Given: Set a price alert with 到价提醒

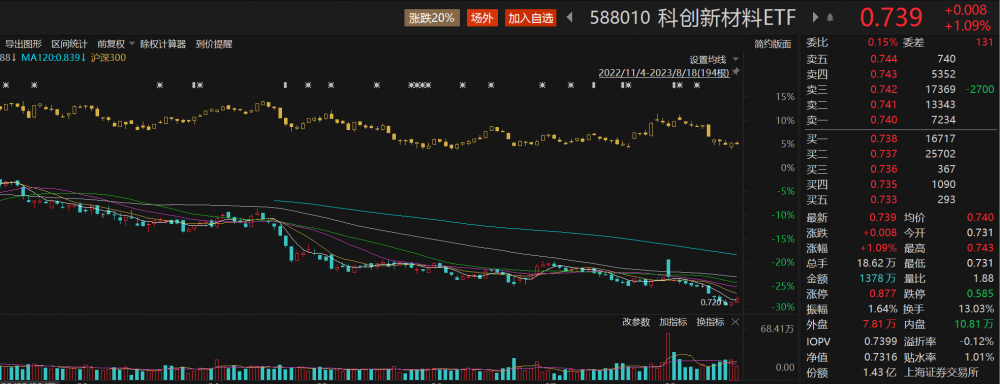Looking at the screenshot, I should coord(214,44).
